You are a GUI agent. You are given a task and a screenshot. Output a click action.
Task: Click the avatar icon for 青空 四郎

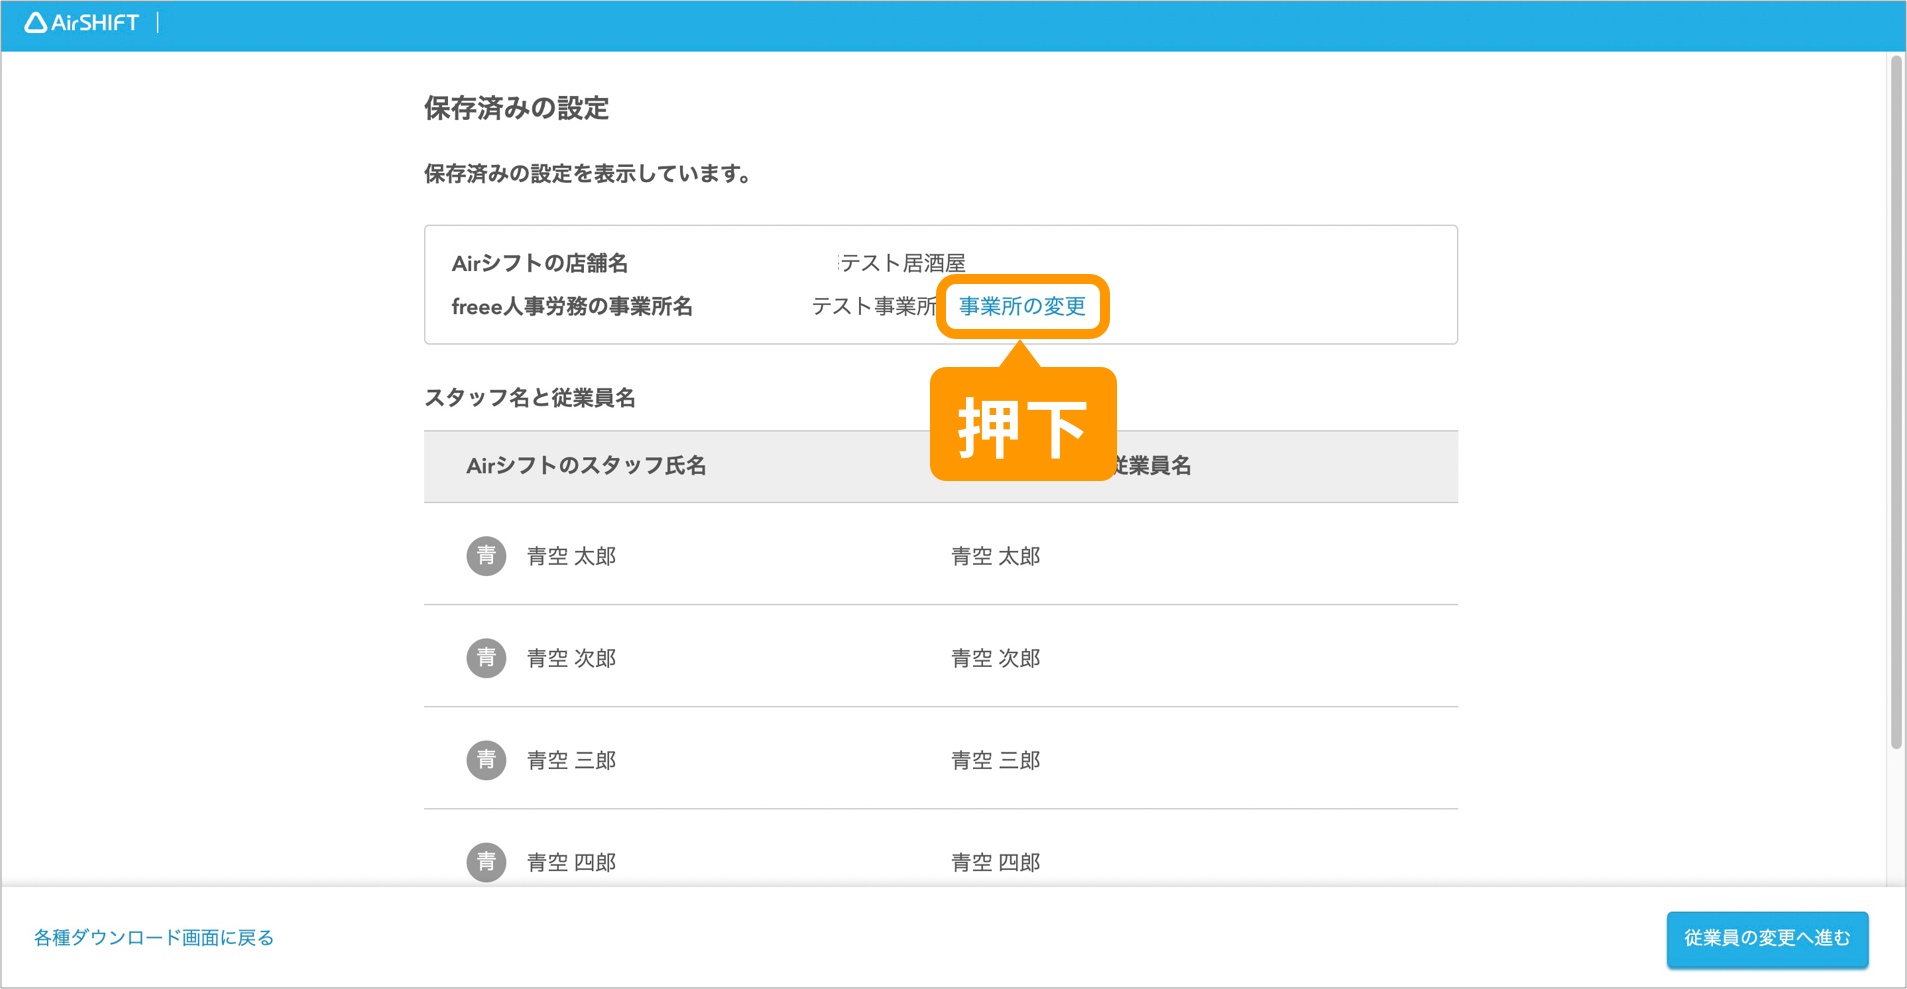pos(486,861)
